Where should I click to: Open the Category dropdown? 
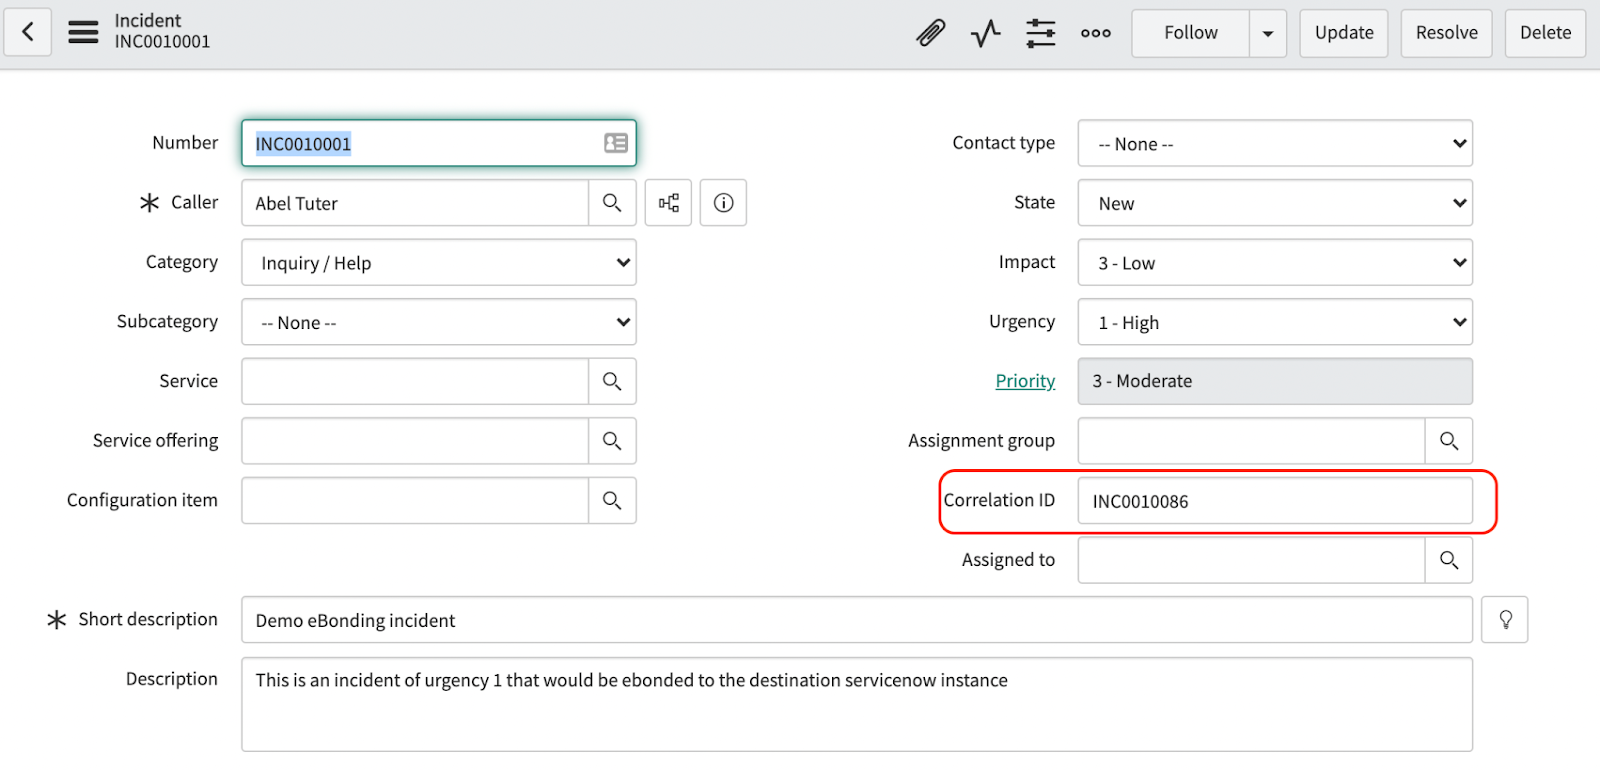pyautogui.click(x=439, y=263)
